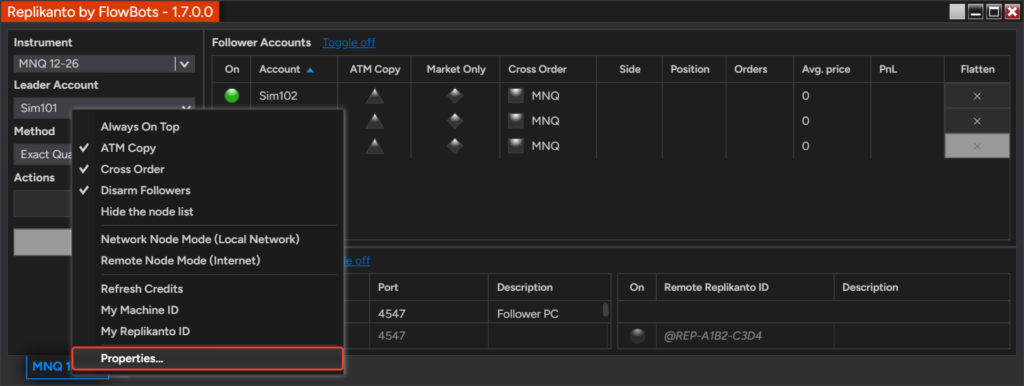The image size is (1024, 386).
Task: Edit the @REP-A1B2-C3D4 remote ID field
Action: [745, 336]
